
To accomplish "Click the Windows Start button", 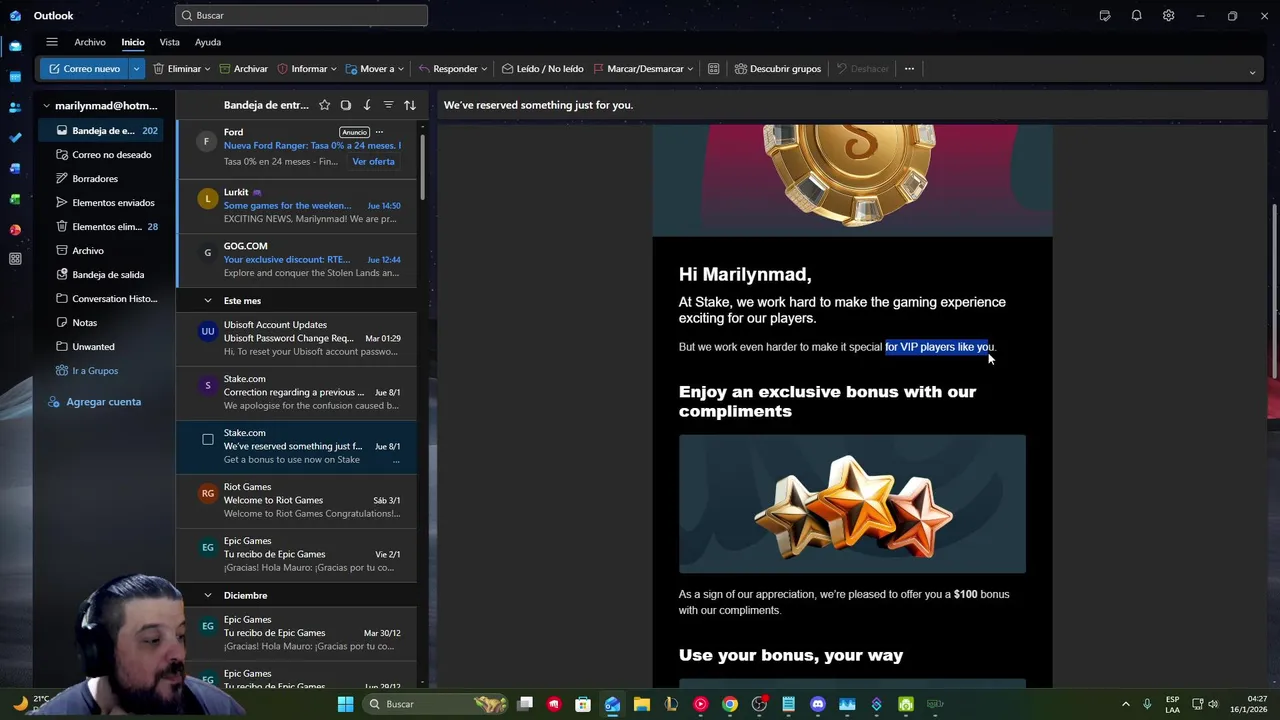I will pyautogui.click(x=345, y=704).
